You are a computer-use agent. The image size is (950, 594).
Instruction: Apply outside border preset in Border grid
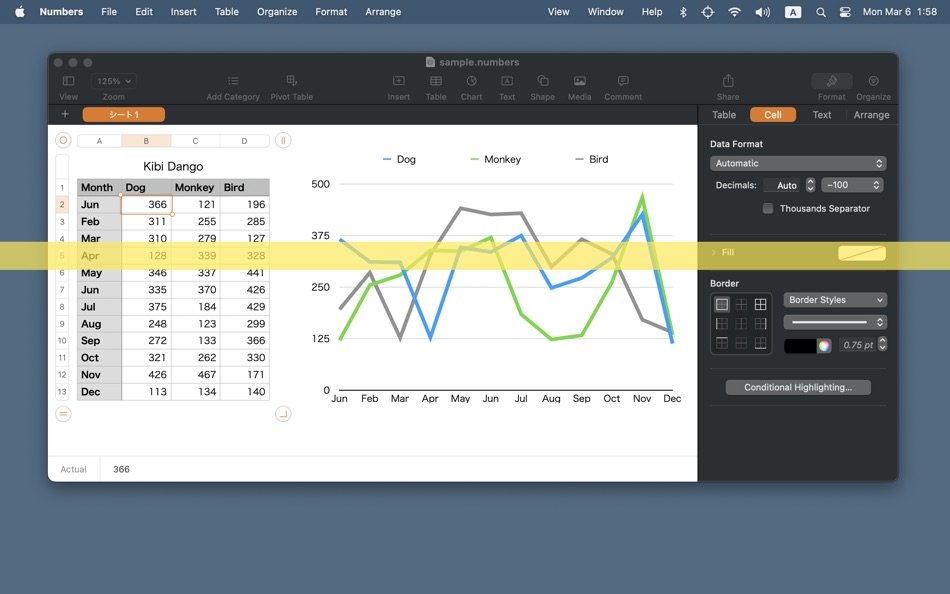722,304
